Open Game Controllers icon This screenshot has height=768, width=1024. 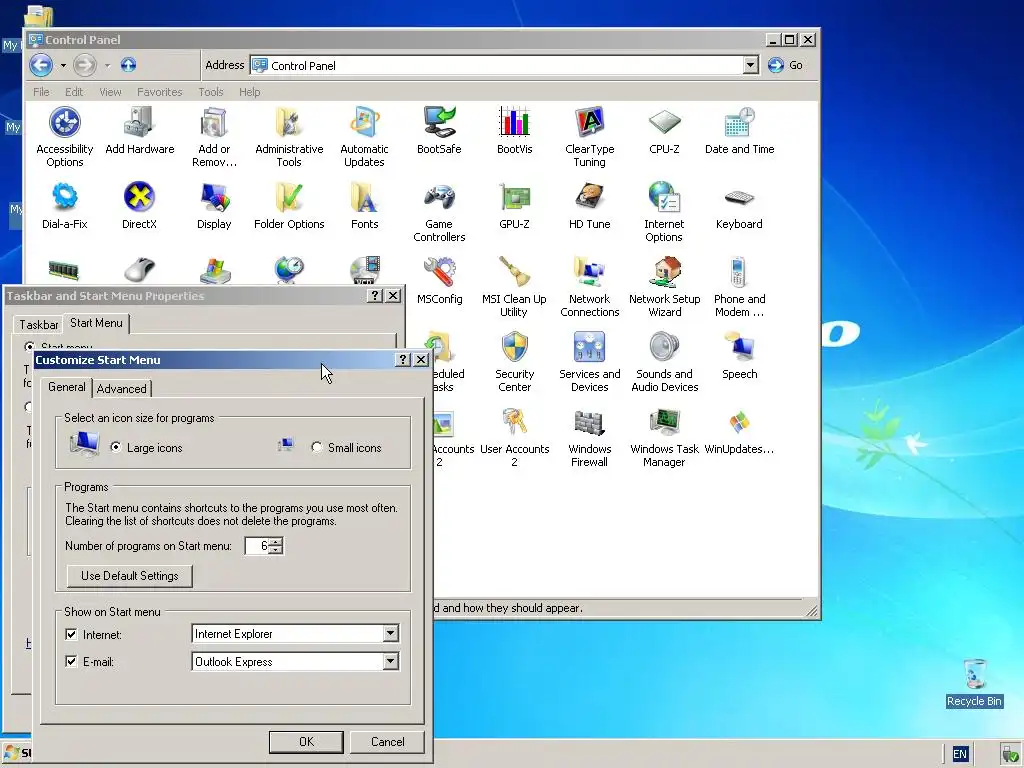(x=439, y=212)
